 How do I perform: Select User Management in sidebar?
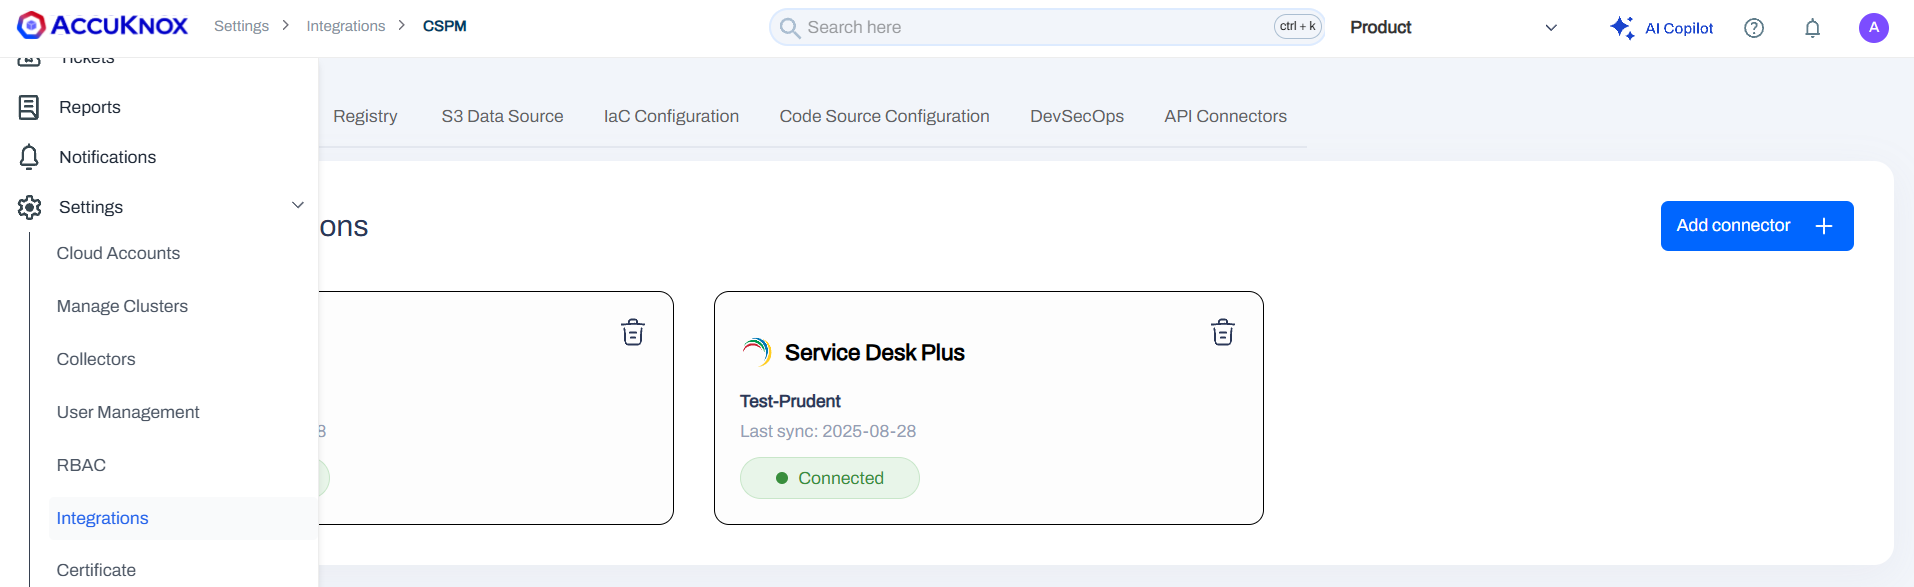[128, 412]
